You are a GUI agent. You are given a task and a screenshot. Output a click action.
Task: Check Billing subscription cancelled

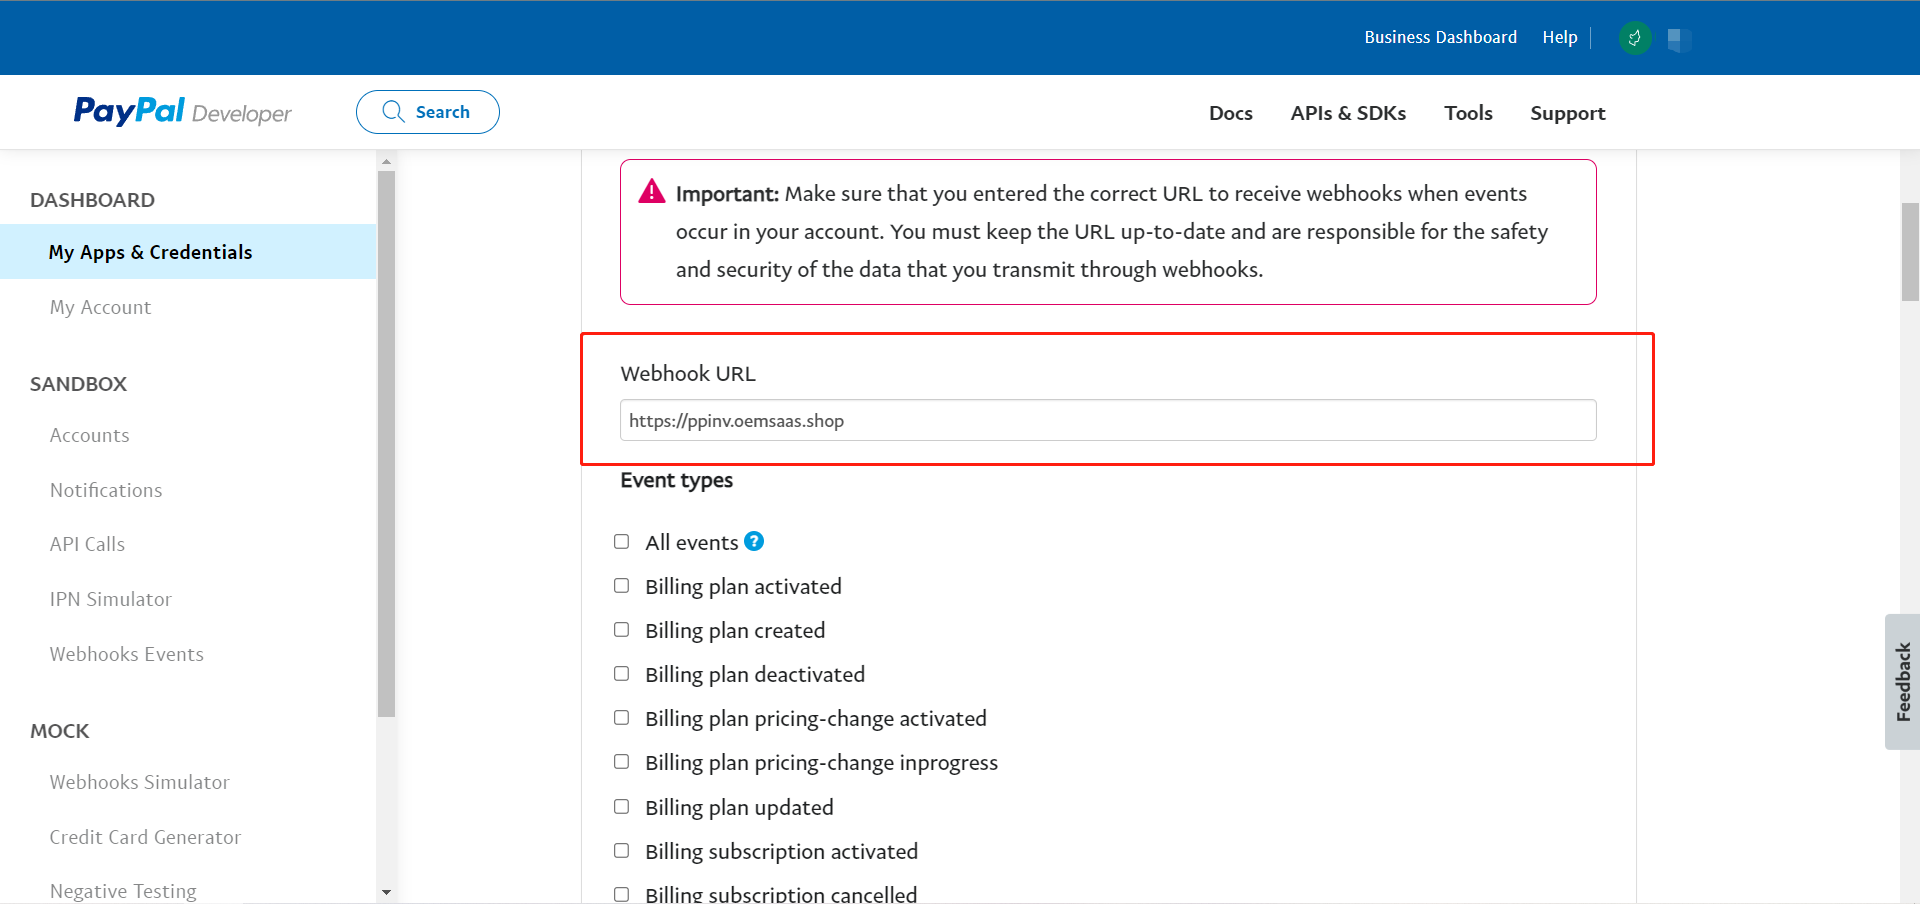[x=621, y=894]
